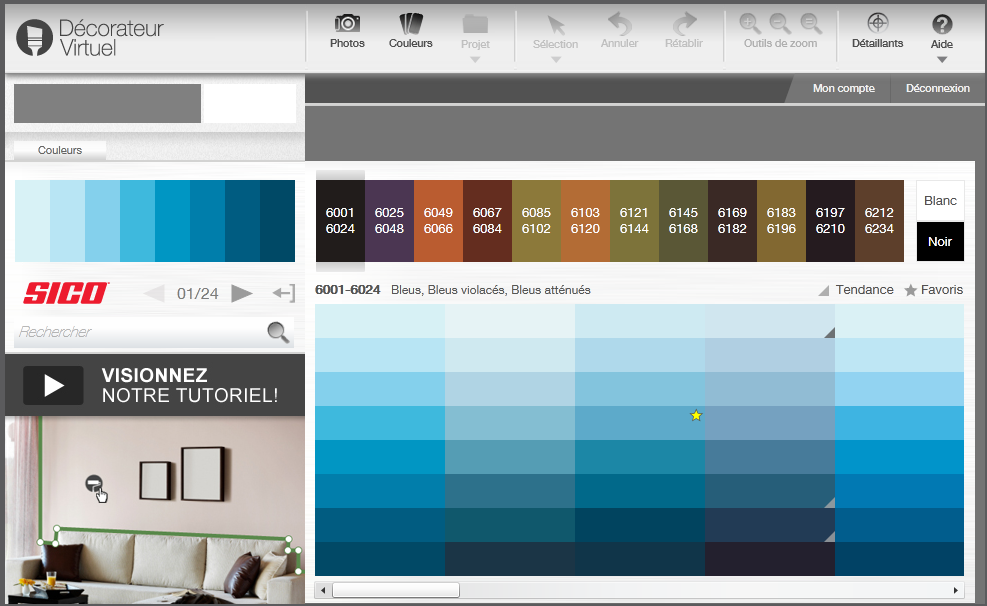Switch to the Couleurs tab
Image resolution: width=987 pixels, height=606 pixels.
tap(59, 150)
